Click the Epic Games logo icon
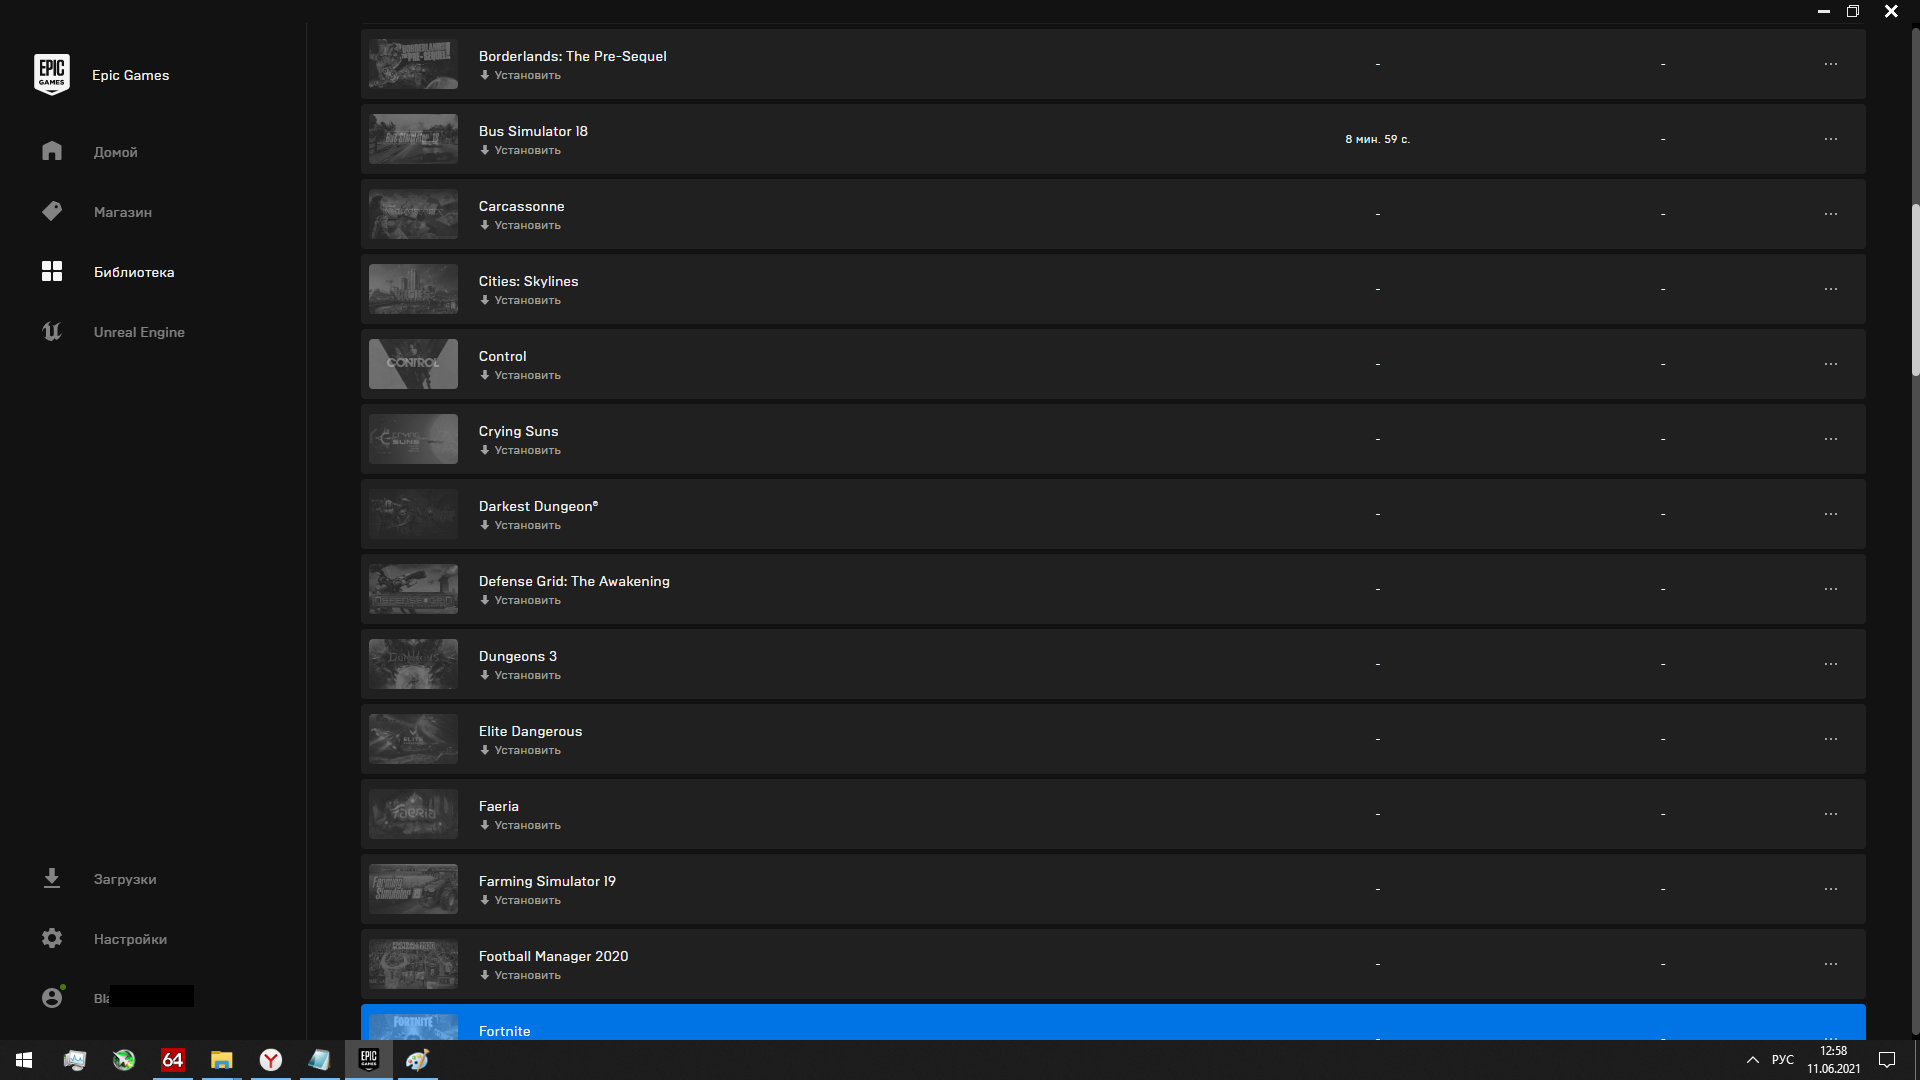Viewport: 1920px width, 1080px height. (52, 75)
